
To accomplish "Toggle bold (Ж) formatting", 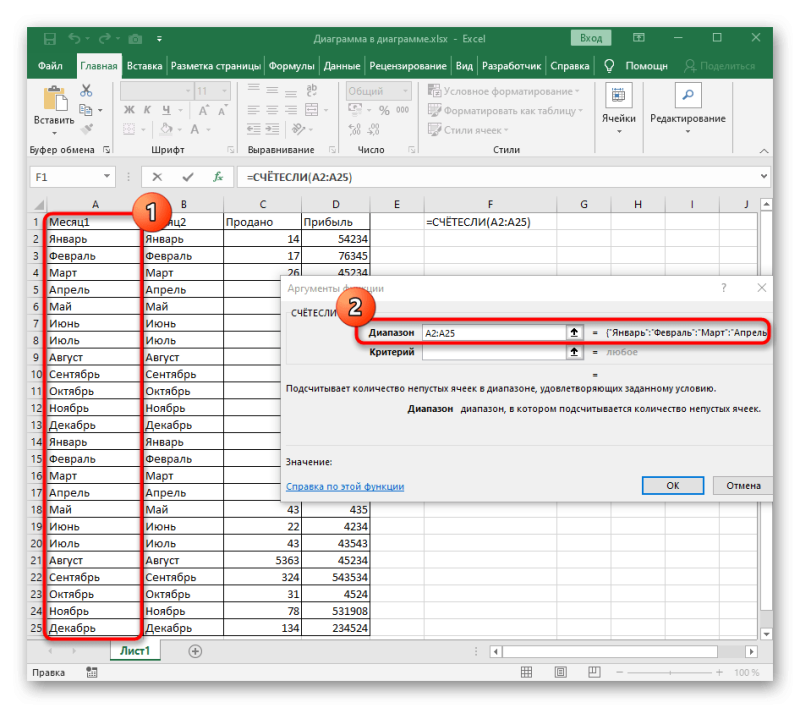I will (129, 110).
